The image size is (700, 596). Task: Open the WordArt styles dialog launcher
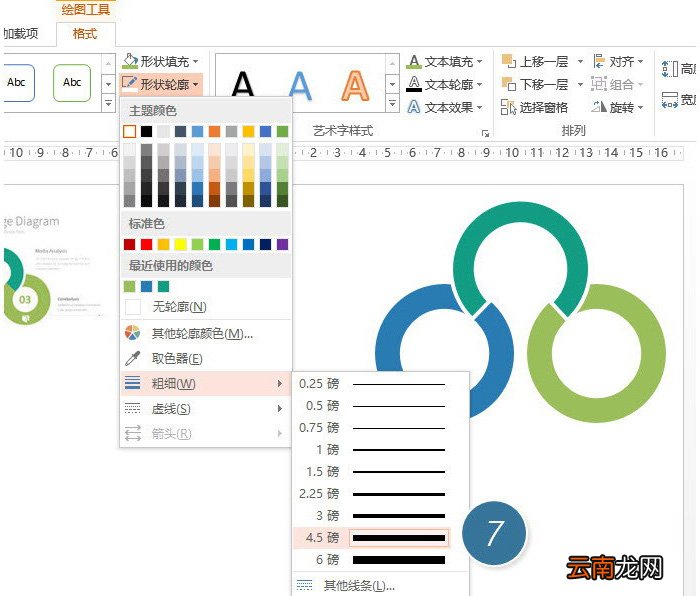point(485,133)
